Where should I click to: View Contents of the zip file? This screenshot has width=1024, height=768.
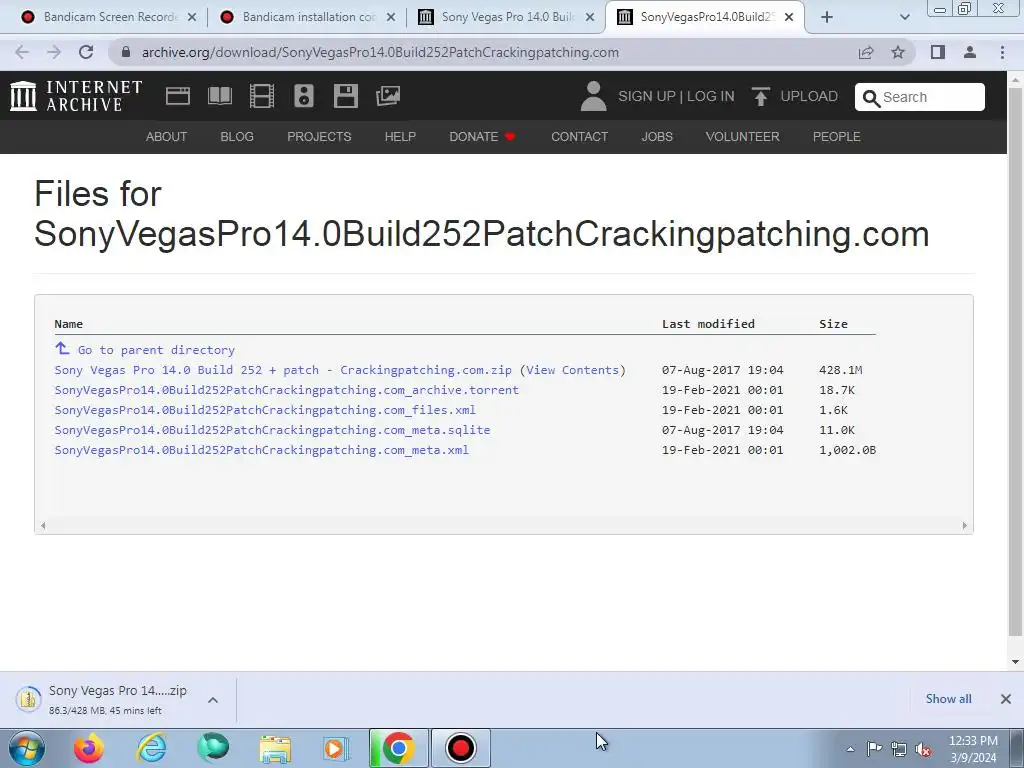572,370
